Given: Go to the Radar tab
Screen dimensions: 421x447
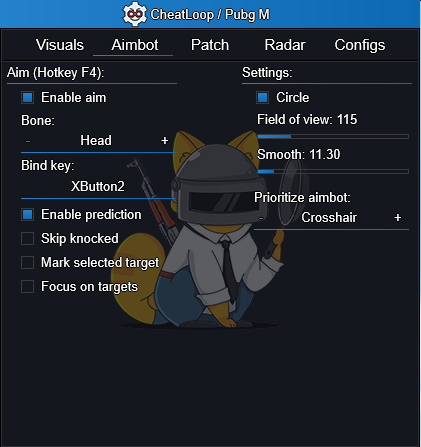Looking at the screenshot, I should click(285, 45).
